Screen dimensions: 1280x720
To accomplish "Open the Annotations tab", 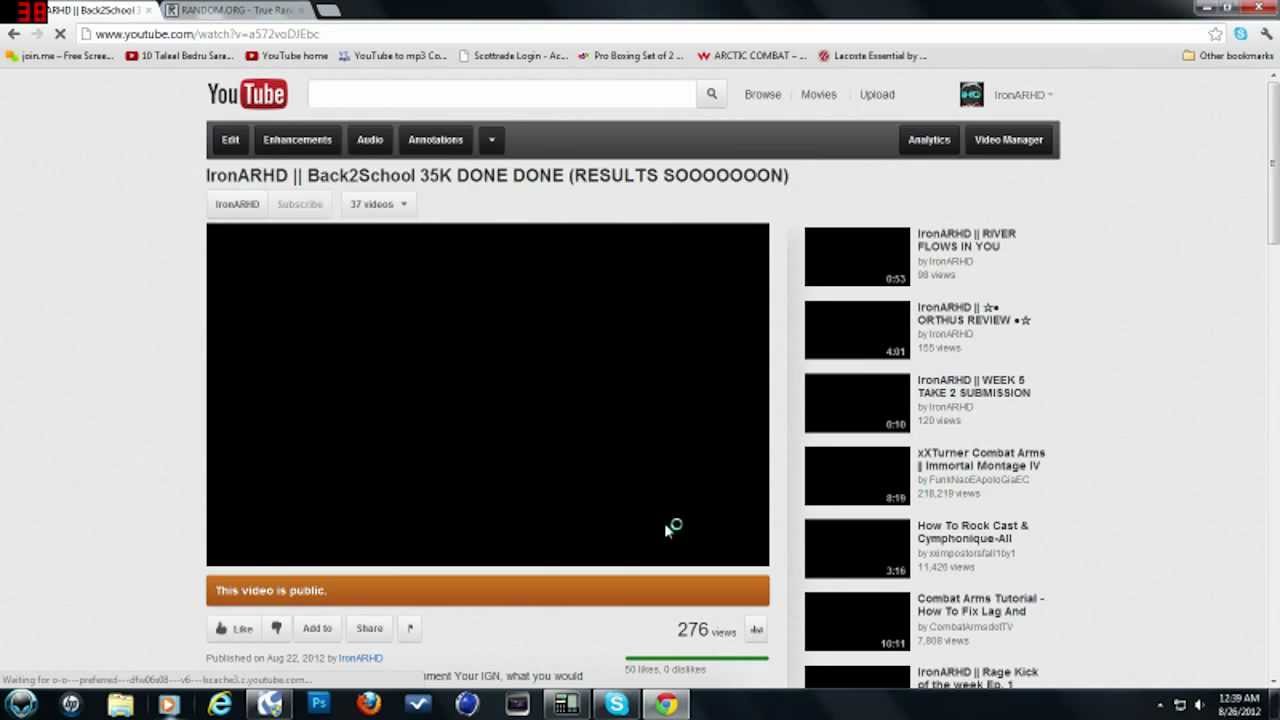I will (x=435, y=140).
